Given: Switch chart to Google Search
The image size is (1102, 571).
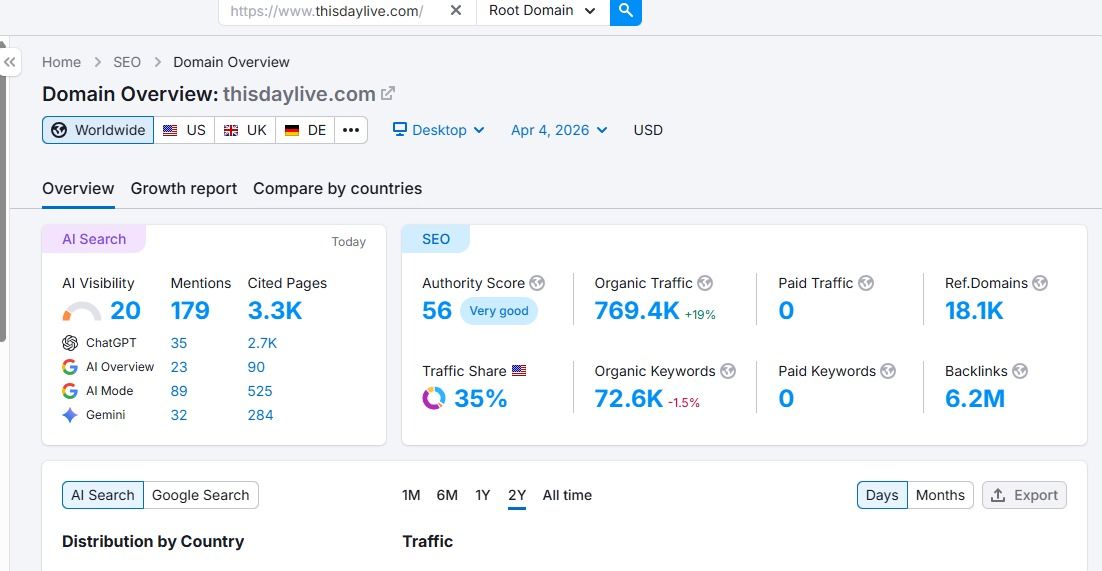Looking at the screenshot, I should click(x=201, y=495).
